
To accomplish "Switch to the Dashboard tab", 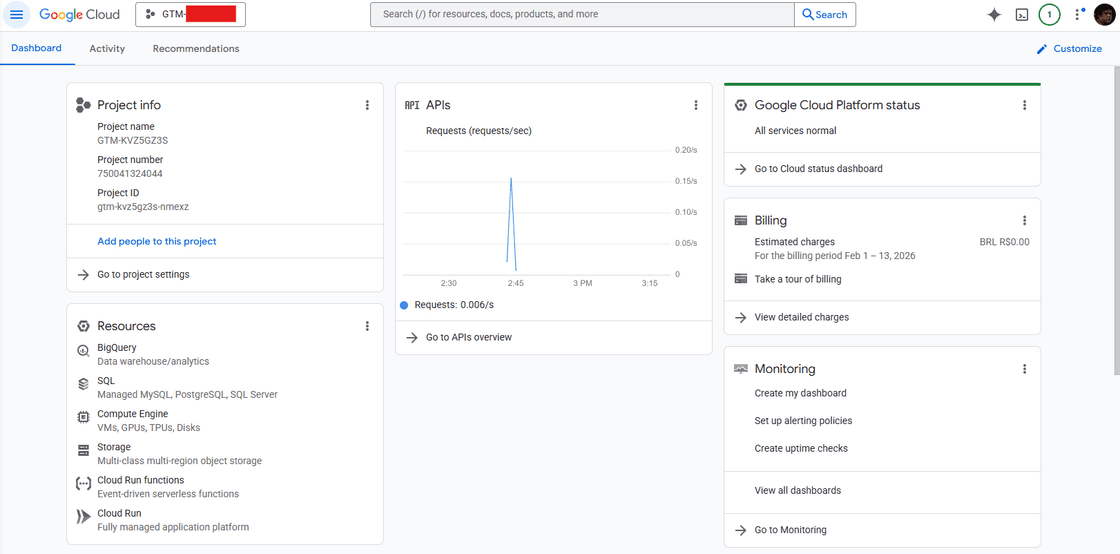I will pos(36,49).
